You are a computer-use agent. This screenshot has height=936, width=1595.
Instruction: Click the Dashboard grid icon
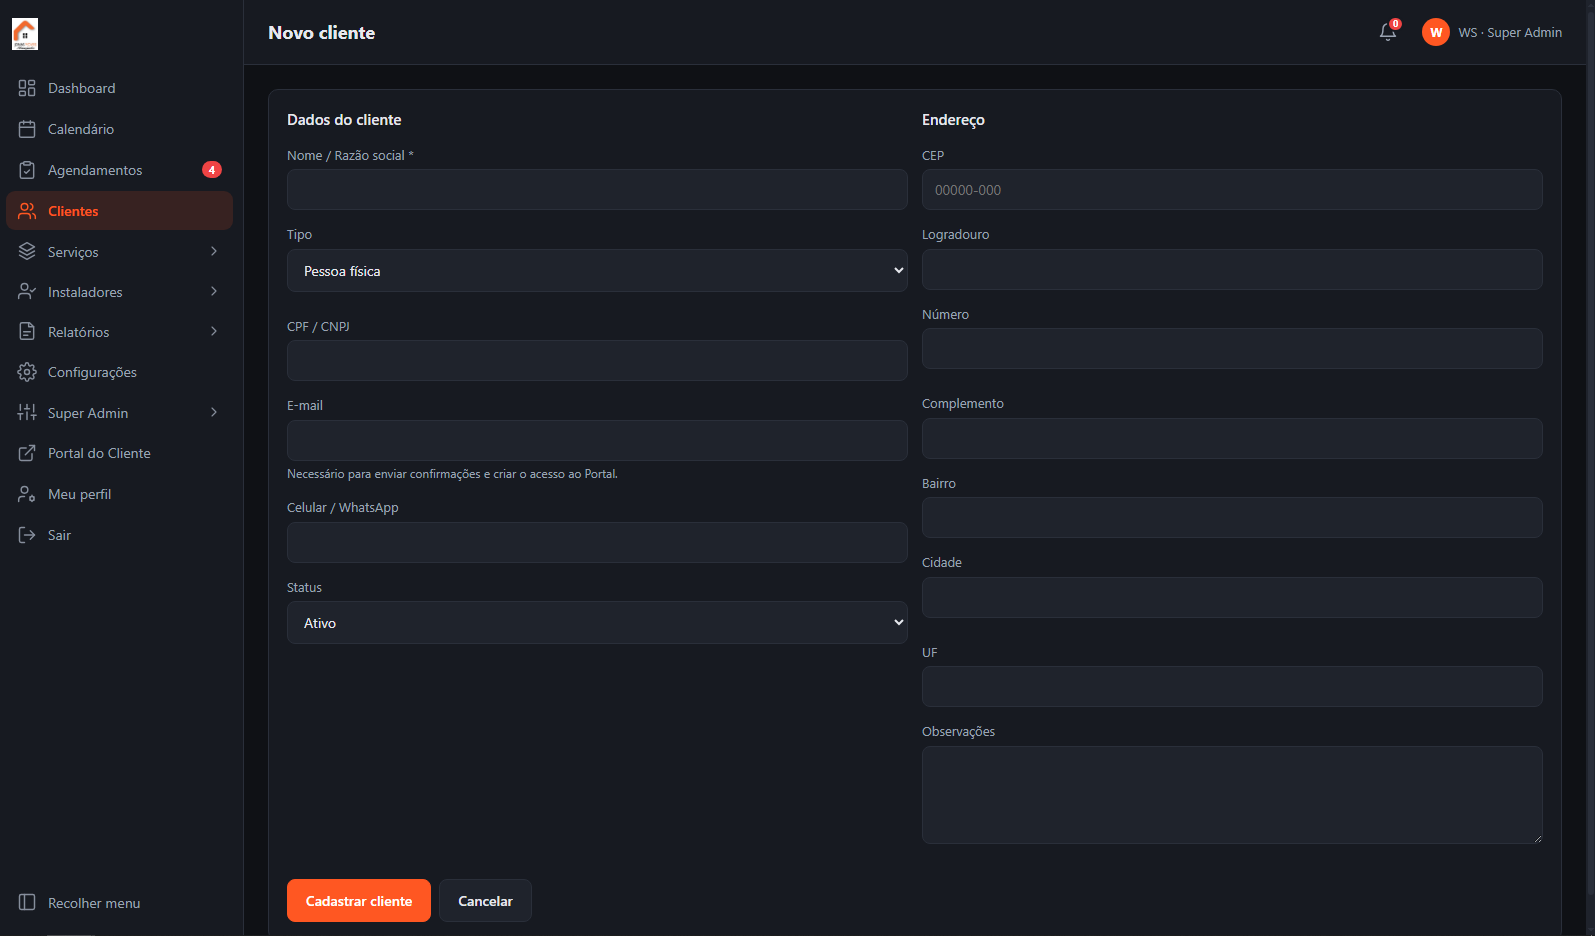tap(27, 88)
